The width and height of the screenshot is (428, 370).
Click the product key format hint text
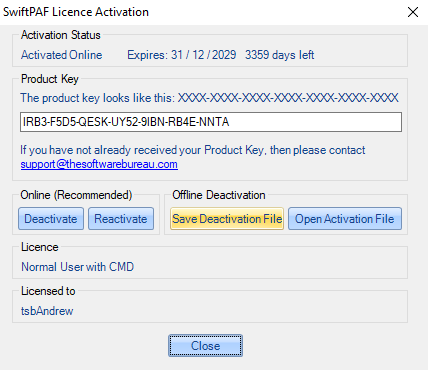point(209,98)
